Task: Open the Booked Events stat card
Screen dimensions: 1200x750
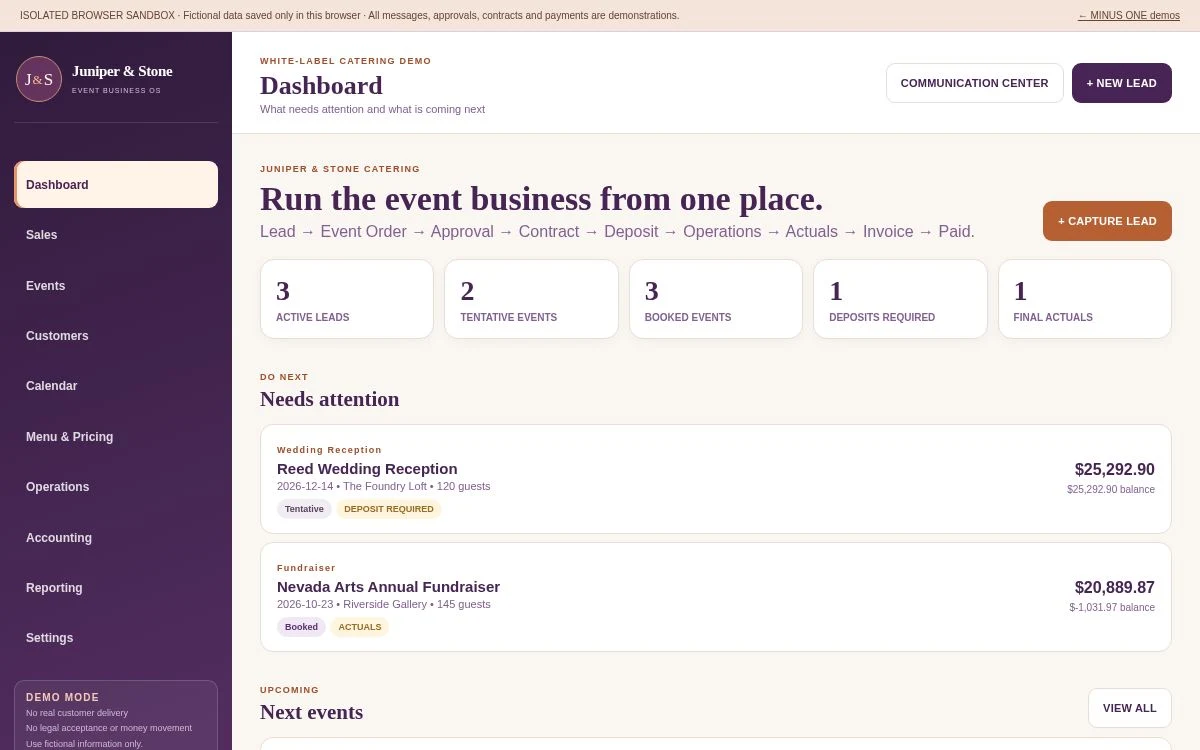Action: click(716, 299)
